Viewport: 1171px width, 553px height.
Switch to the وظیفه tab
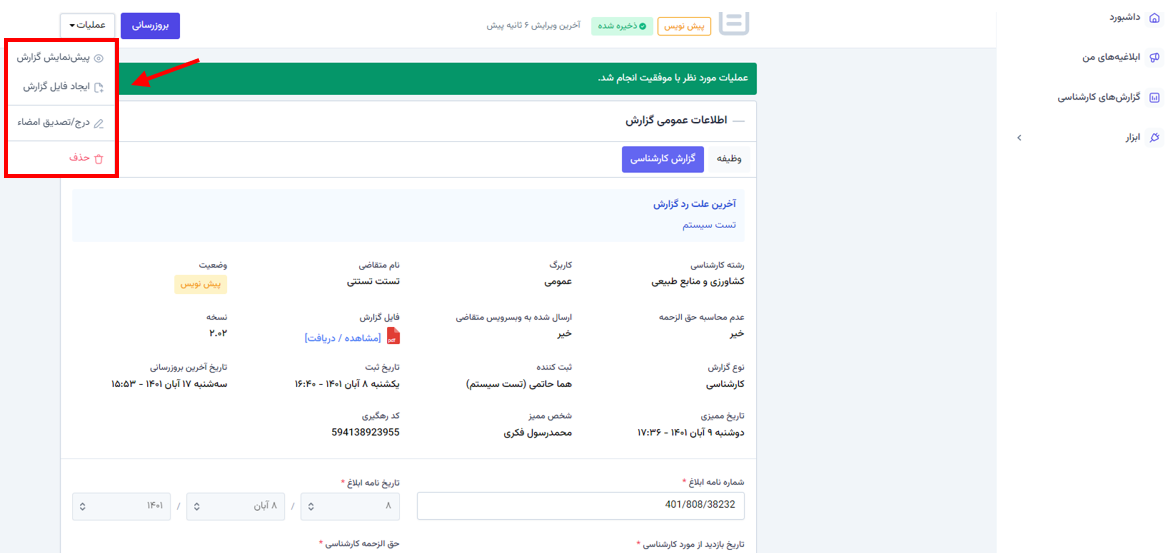(x=729, y=159)
